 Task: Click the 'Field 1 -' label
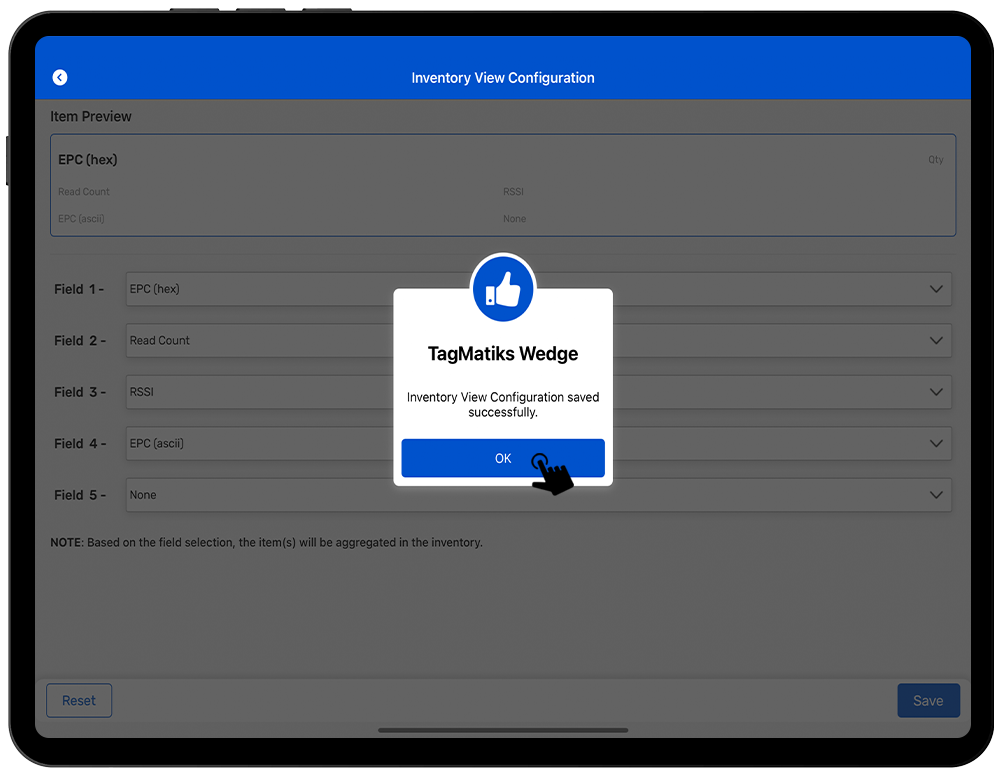[x=80, y=290]
